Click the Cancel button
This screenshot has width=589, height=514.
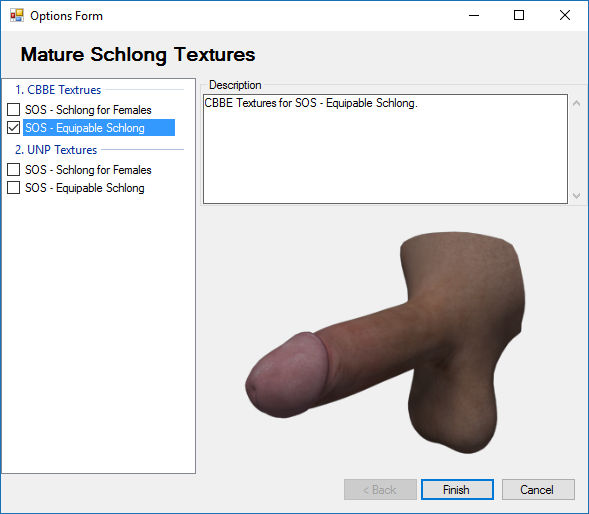pyautogui.click(x=538, y=490)
